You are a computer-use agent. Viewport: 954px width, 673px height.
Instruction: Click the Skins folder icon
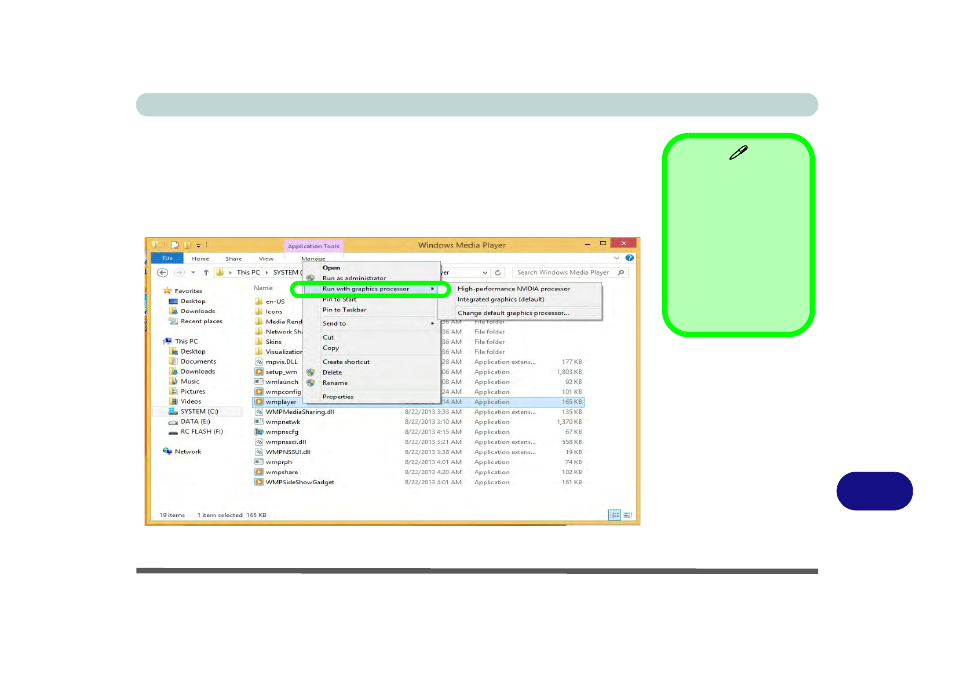(x=259, y=341)
